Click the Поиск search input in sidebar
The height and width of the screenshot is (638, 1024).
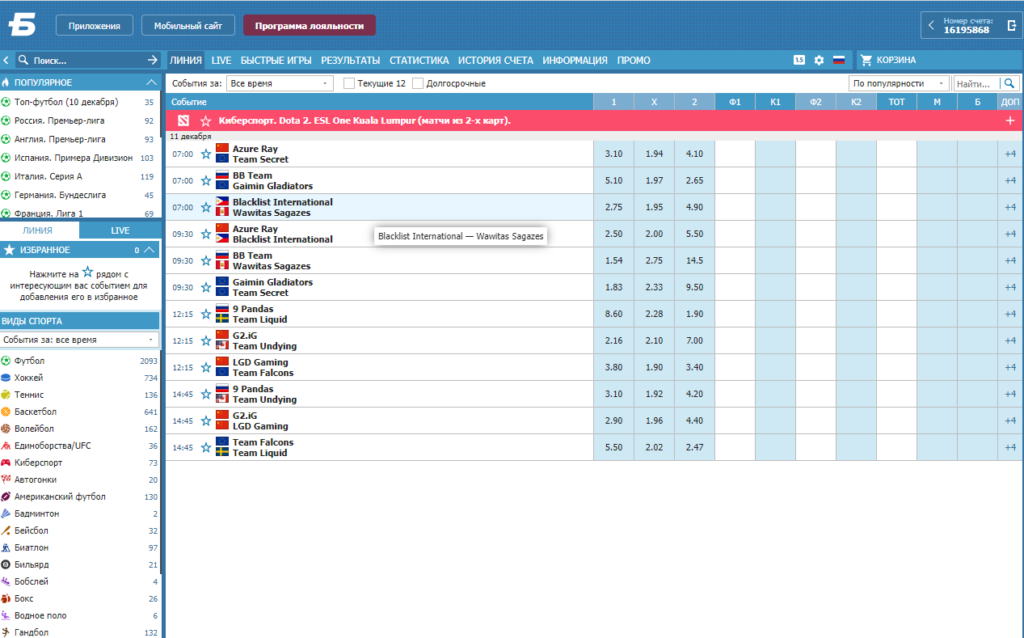[x=88, y=60]
